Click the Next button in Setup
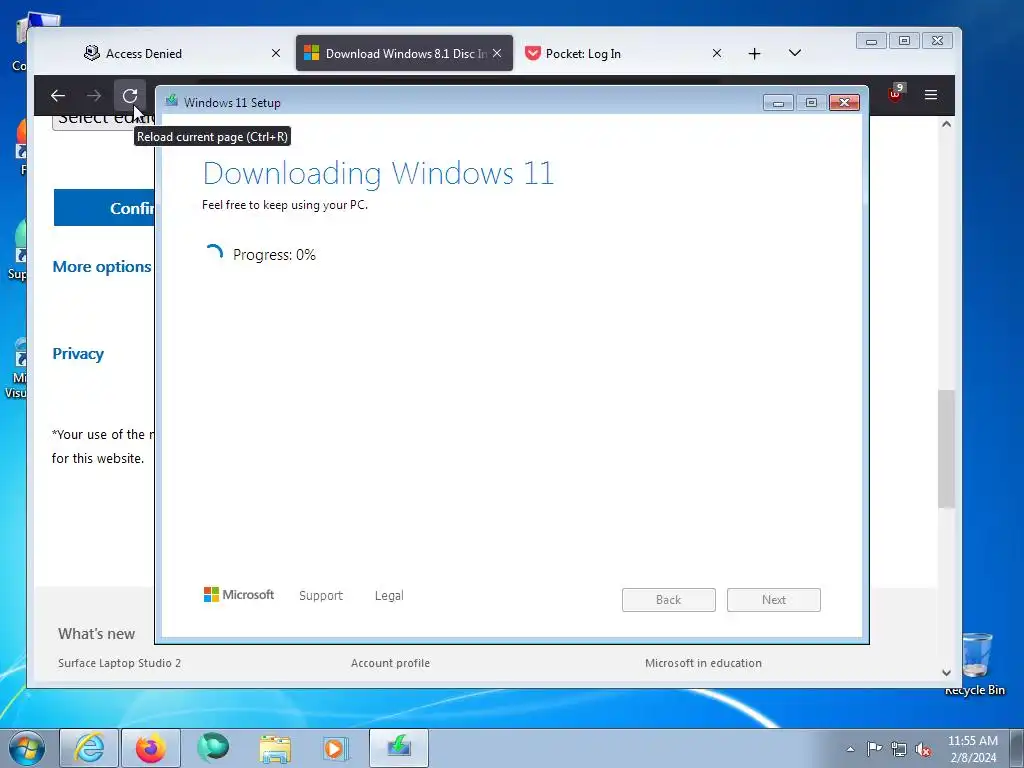 coord(774,600)
